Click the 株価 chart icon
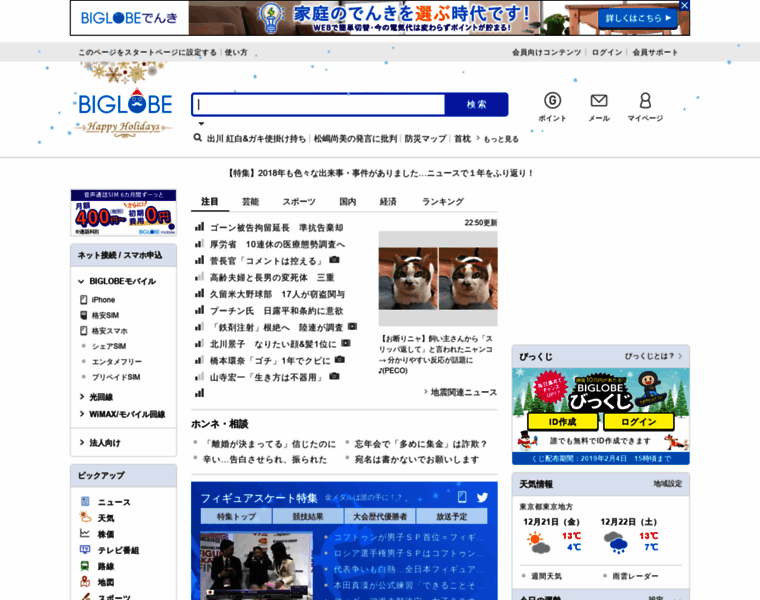The width and height of the screenshot is (760, 600). [85, 534]
